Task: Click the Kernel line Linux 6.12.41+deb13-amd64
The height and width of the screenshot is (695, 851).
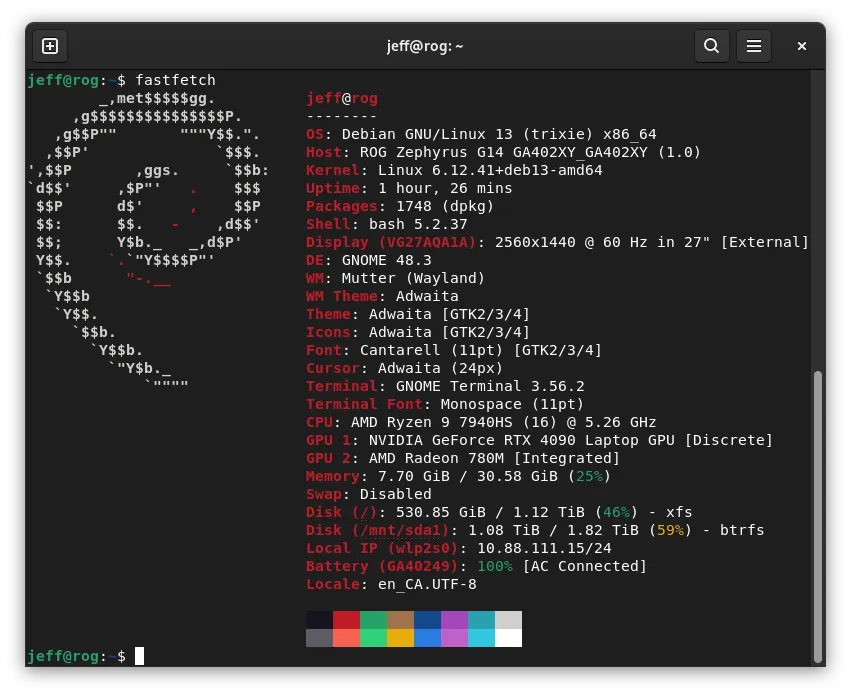Action: coord(454,170)
